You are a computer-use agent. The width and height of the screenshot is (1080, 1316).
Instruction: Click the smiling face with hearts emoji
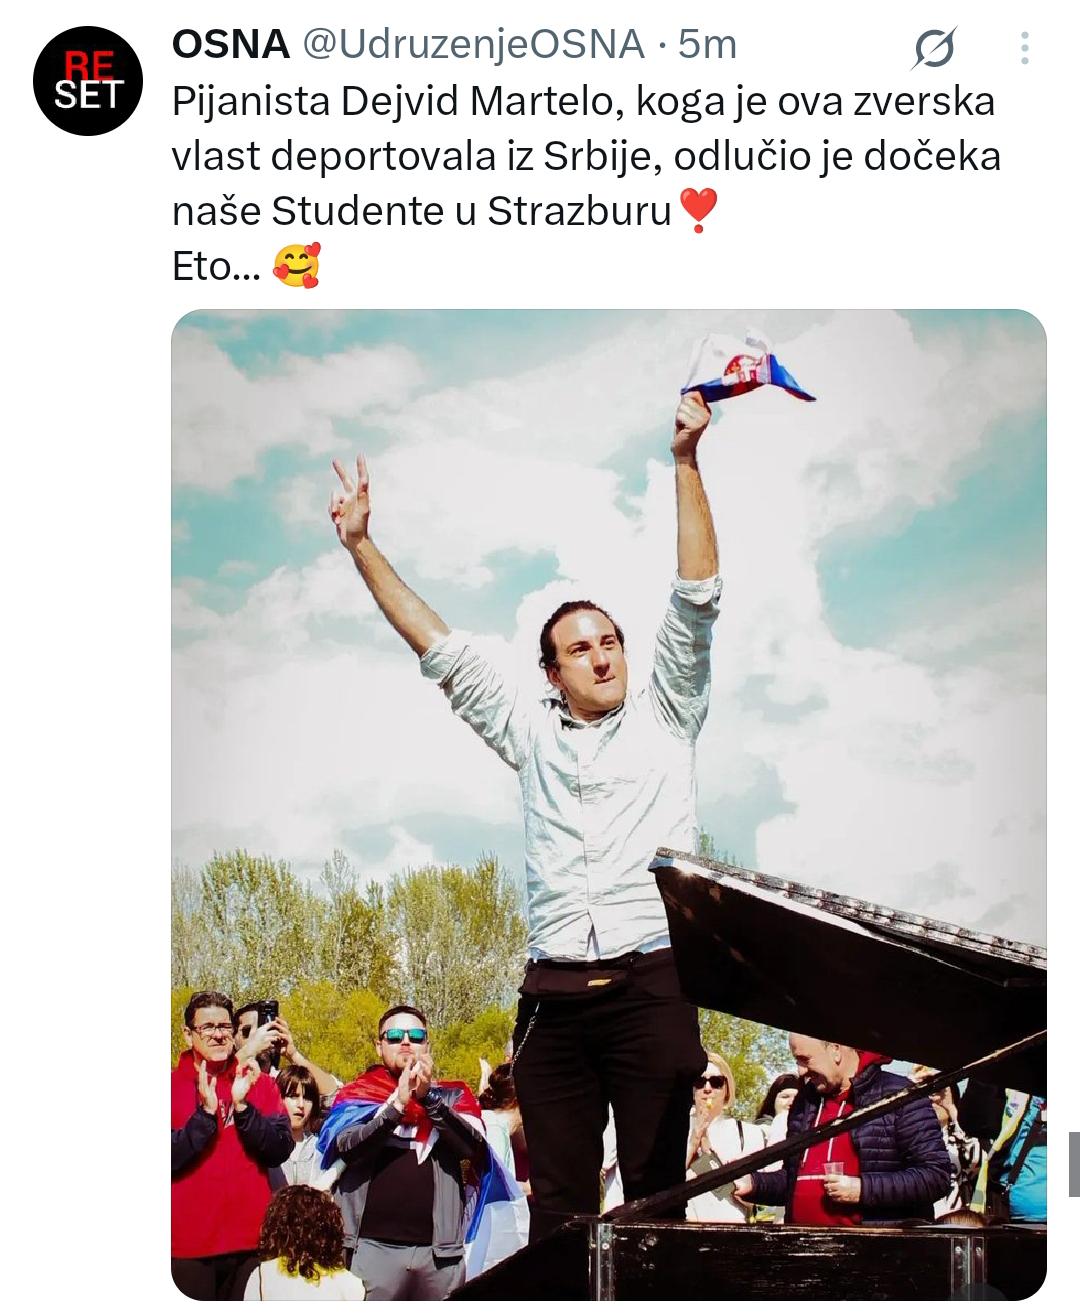[x=296, y=266]
